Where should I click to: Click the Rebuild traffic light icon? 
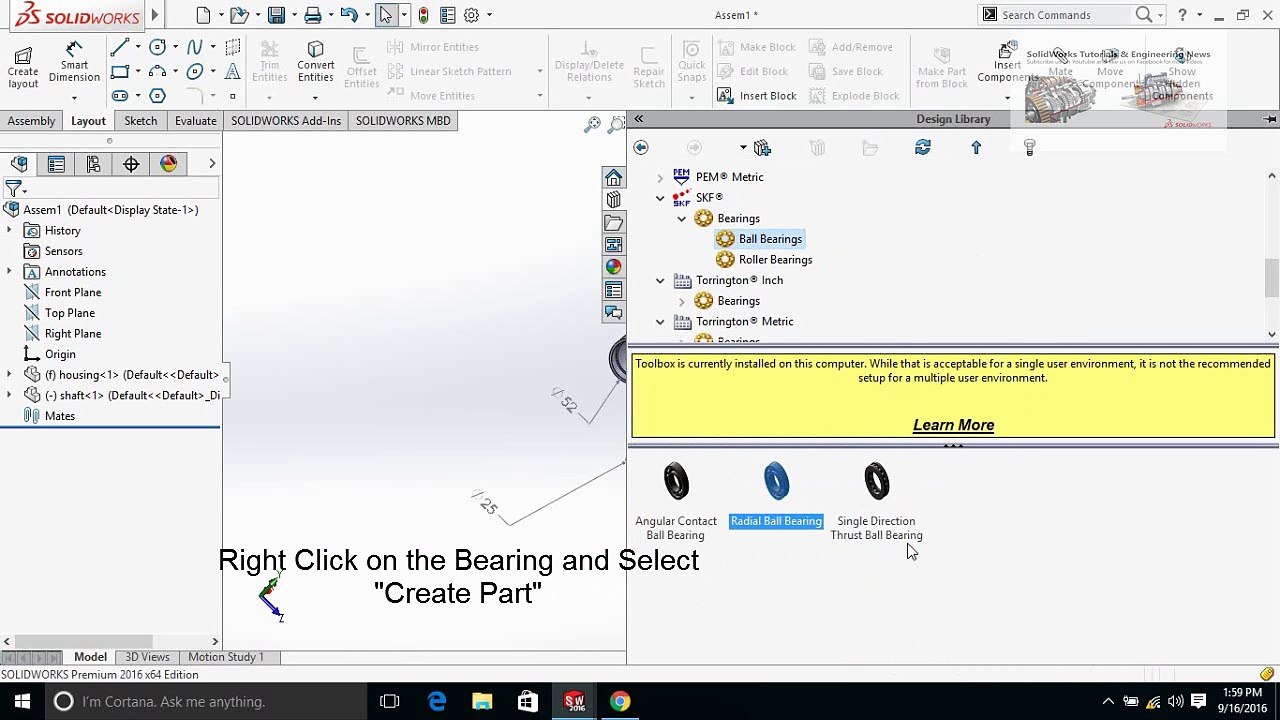click(x=424, y=15)
